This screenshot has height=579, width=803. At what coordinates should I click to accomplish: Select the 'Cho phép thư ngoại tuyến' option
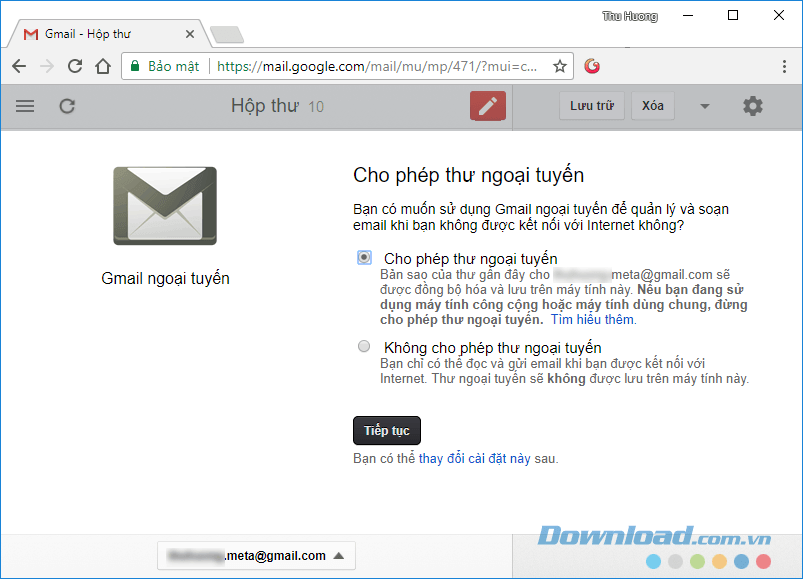click(364, 257)
